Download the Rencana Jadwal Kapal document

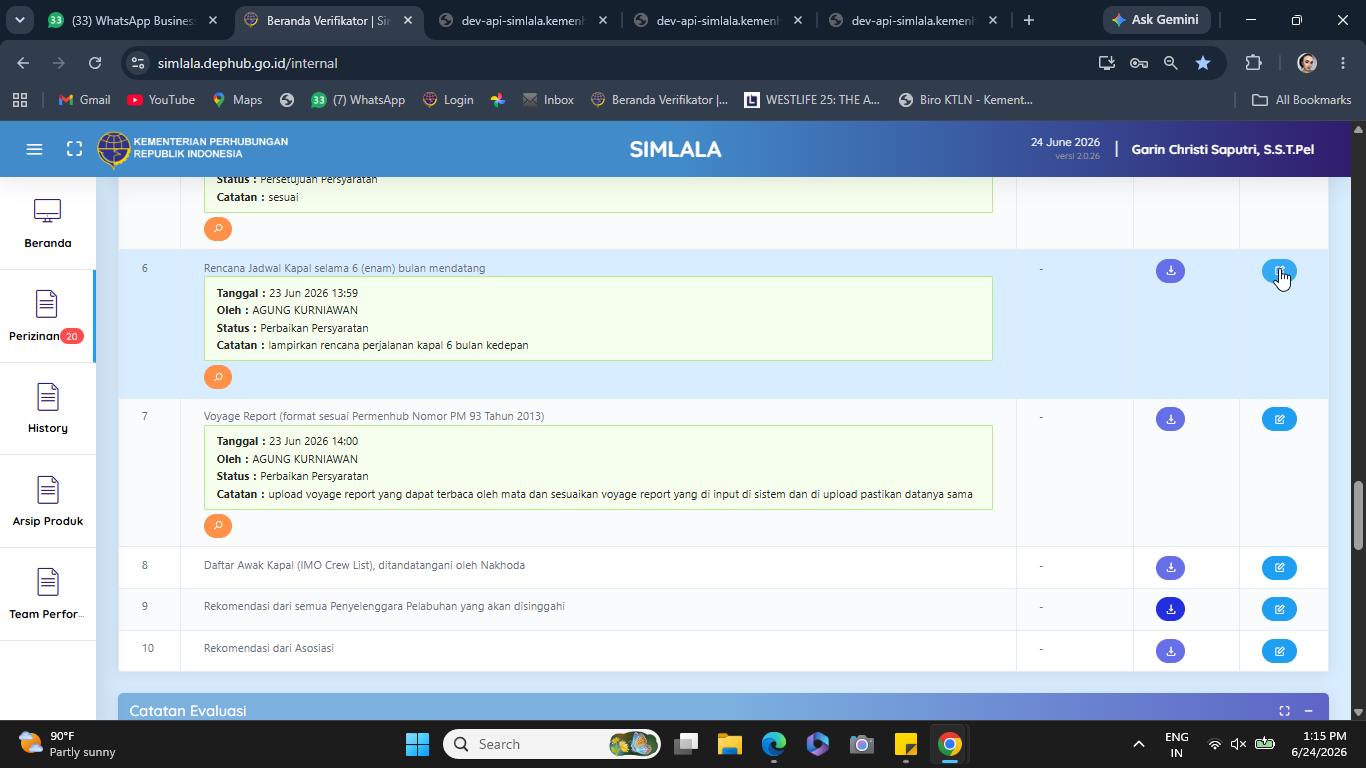click(1170, 271)
